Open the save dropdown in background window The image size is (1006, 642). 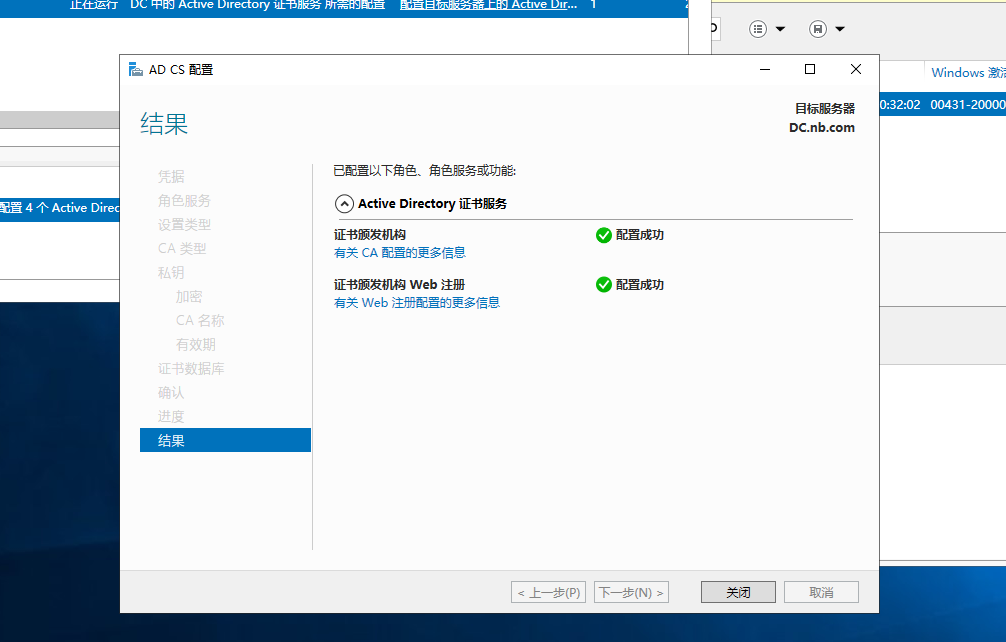pyautogui.click(x=840, y=29)
